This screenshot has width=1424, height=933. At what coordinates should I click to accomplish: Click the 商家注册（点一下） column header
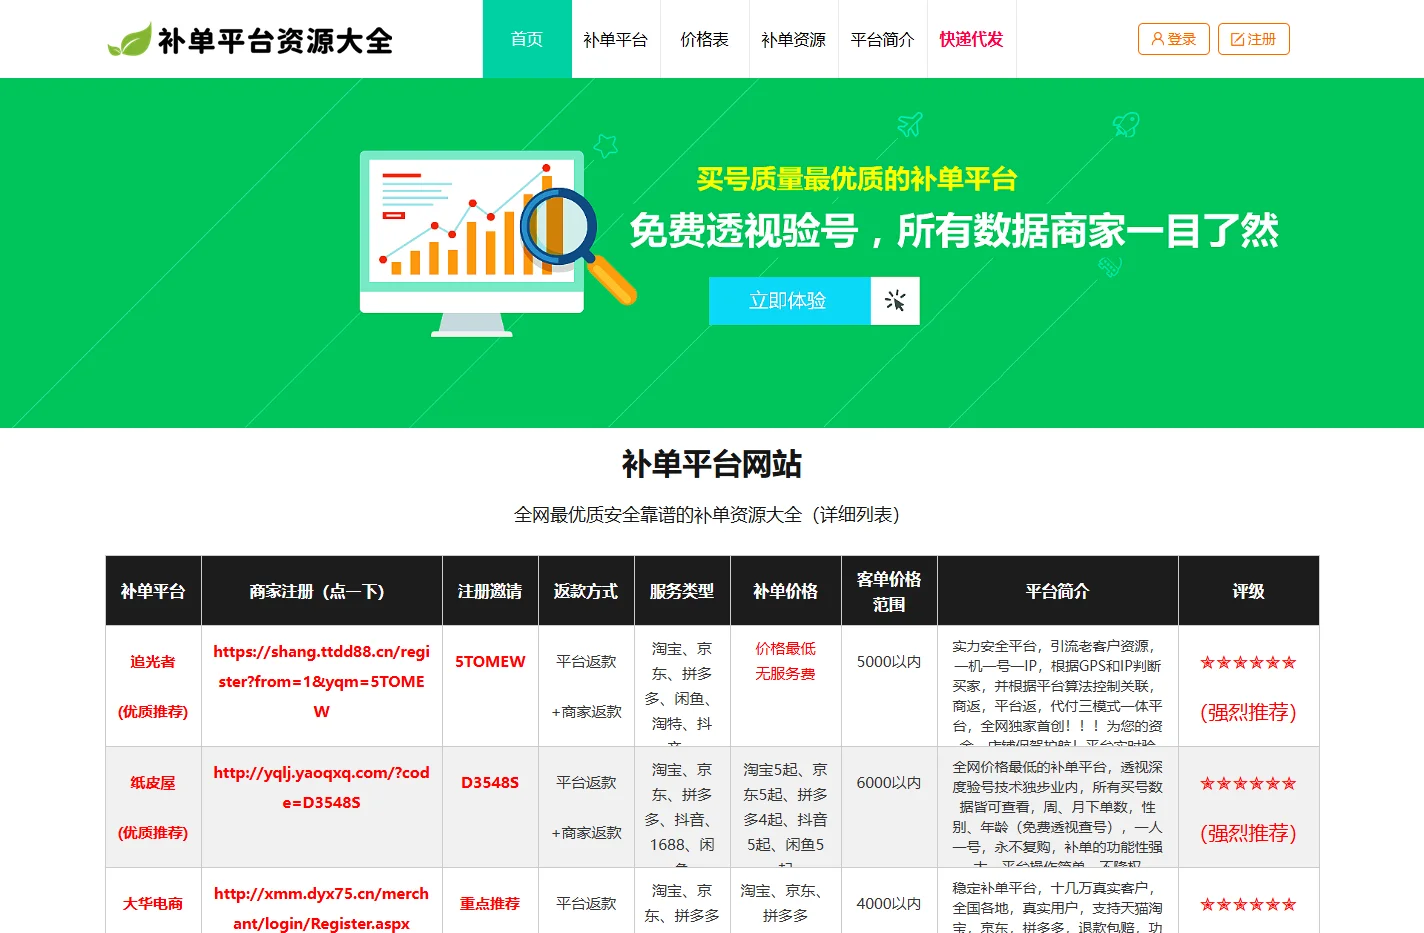321,591
